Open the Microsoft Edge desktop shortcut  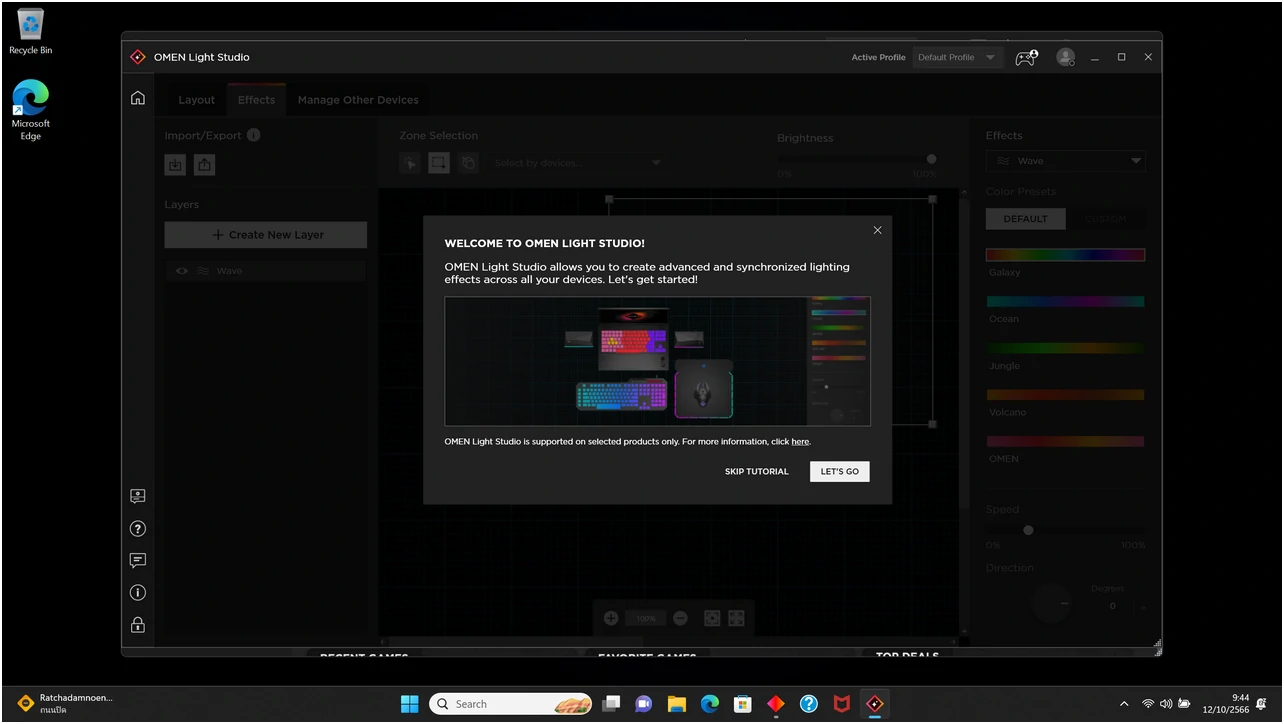31,110
